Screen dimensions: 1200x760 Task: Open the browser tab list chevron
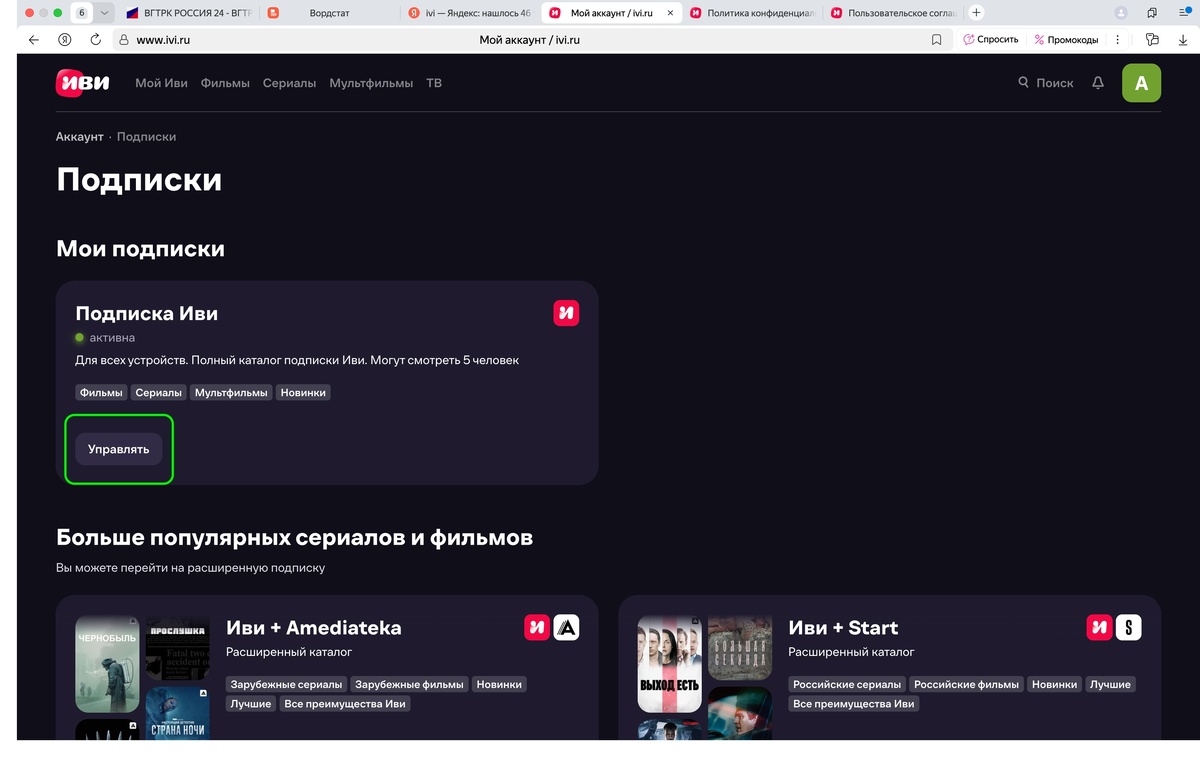(x=102, y=13)
